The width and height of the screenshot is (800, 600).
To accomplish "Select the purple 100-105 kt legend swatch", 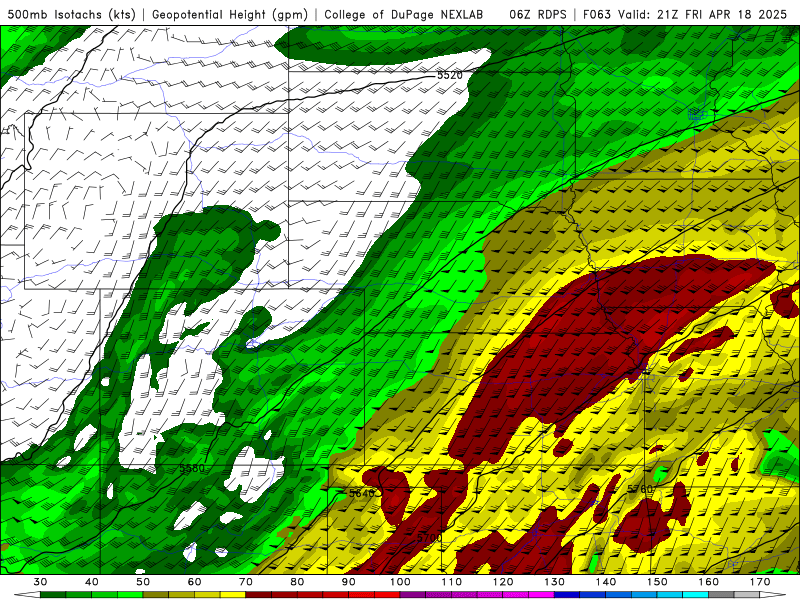I will coord(413,595).
